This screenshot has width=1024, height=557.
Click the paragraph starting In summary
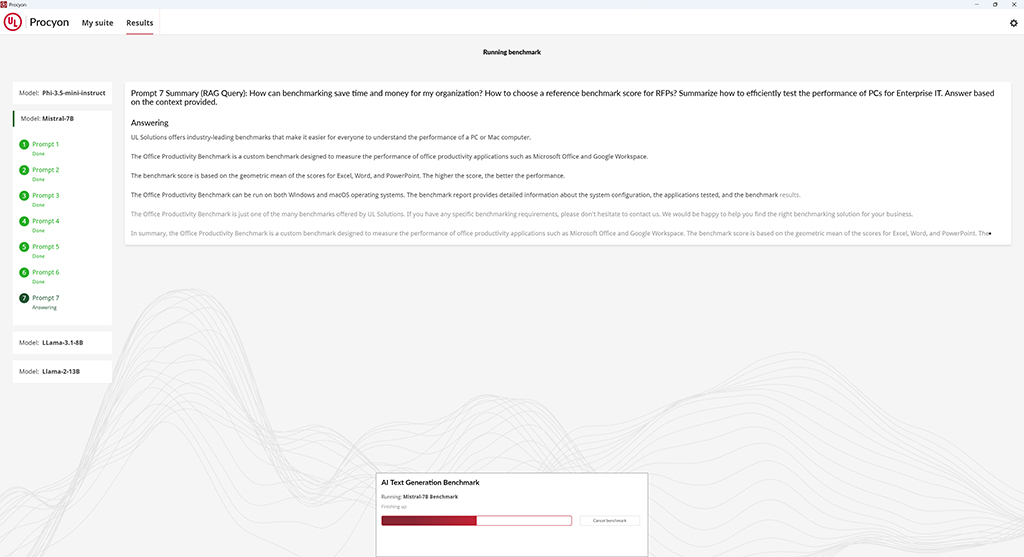click(x=561, y=233)
